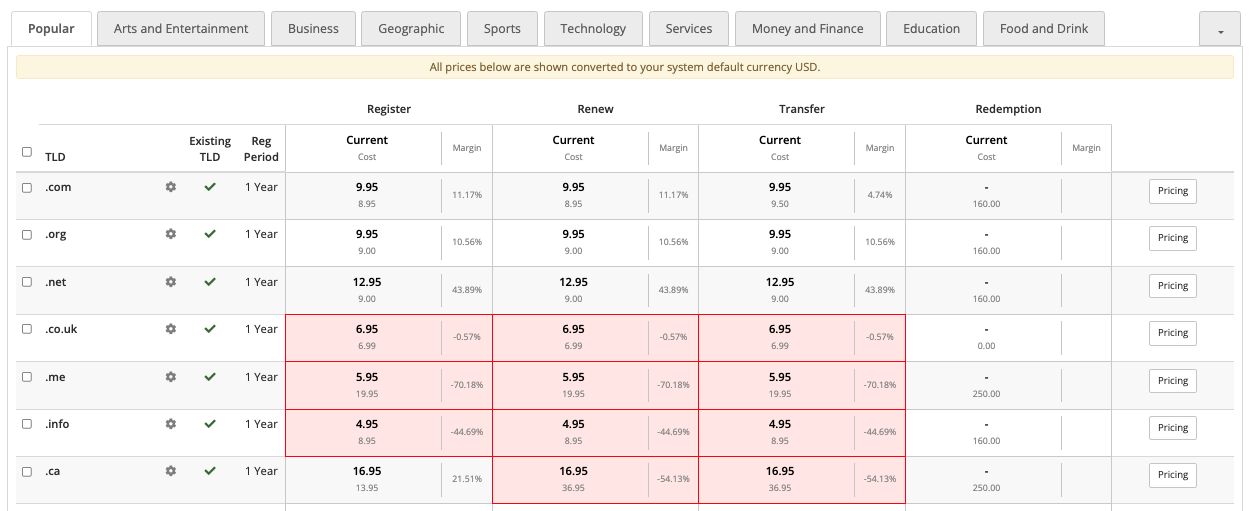Open settings gear for .net TLD
Screen dimensions: 1251x511
(171, 282)
